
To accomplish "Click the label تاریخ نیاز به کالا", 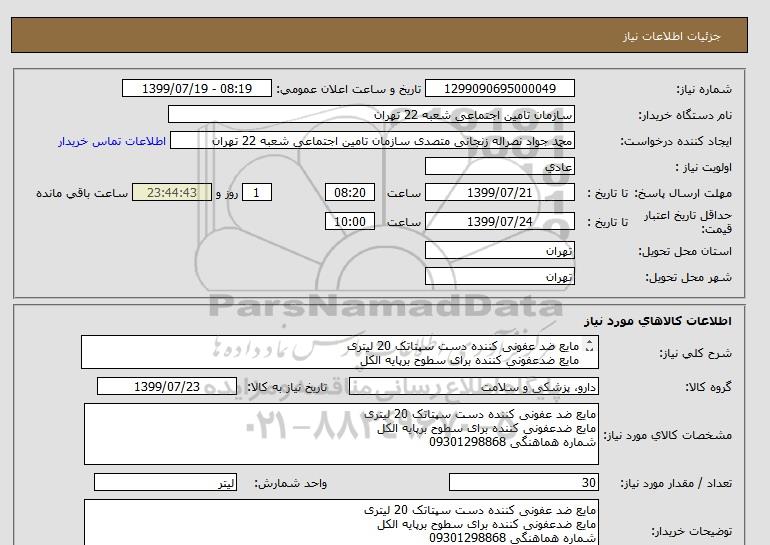I will point(287,387).
